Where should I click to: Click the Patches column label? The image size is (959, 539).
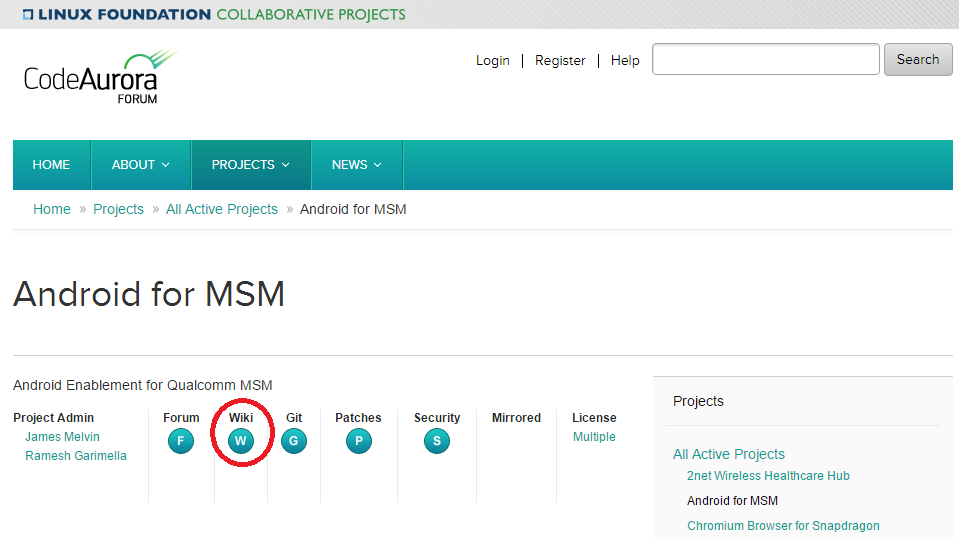coord(358,418)
